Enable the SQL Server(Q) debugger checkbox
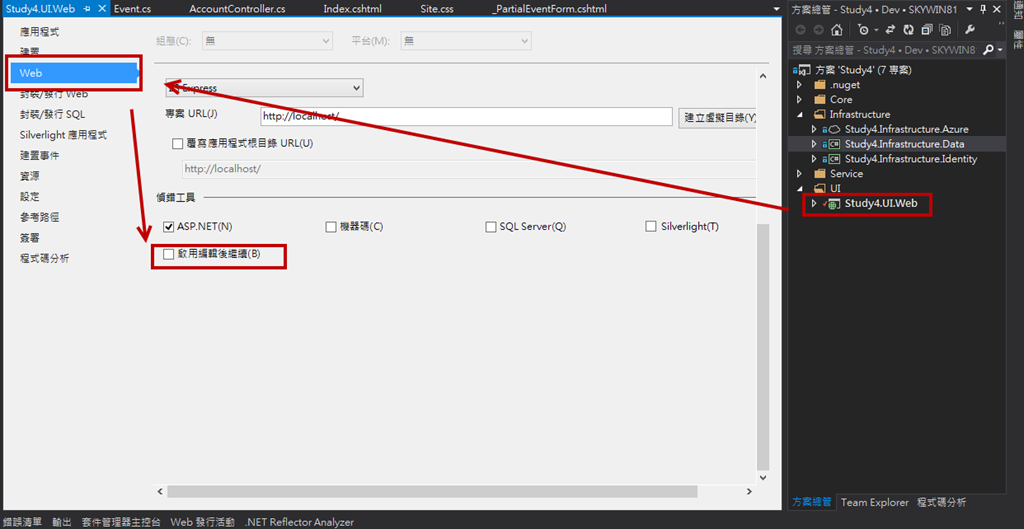Image resolution: width=1024 pixels, height=529 pixels. point(491,227)
